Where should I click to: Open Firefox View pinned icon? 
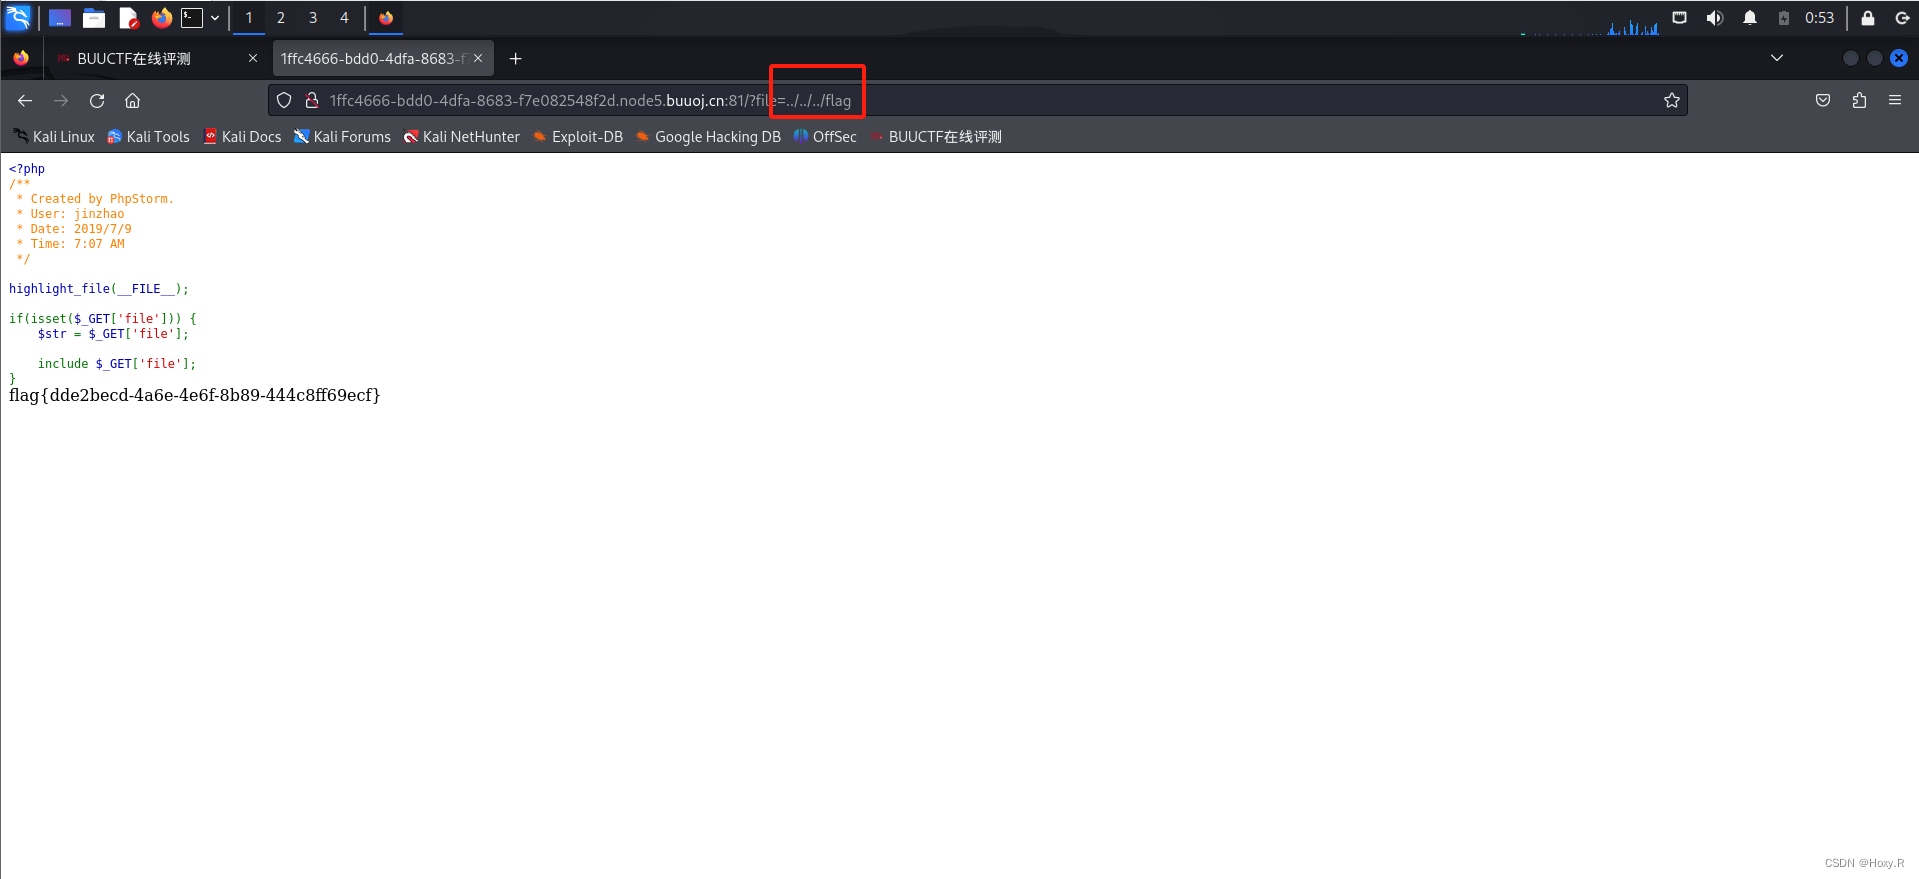[x=21, y=58]
